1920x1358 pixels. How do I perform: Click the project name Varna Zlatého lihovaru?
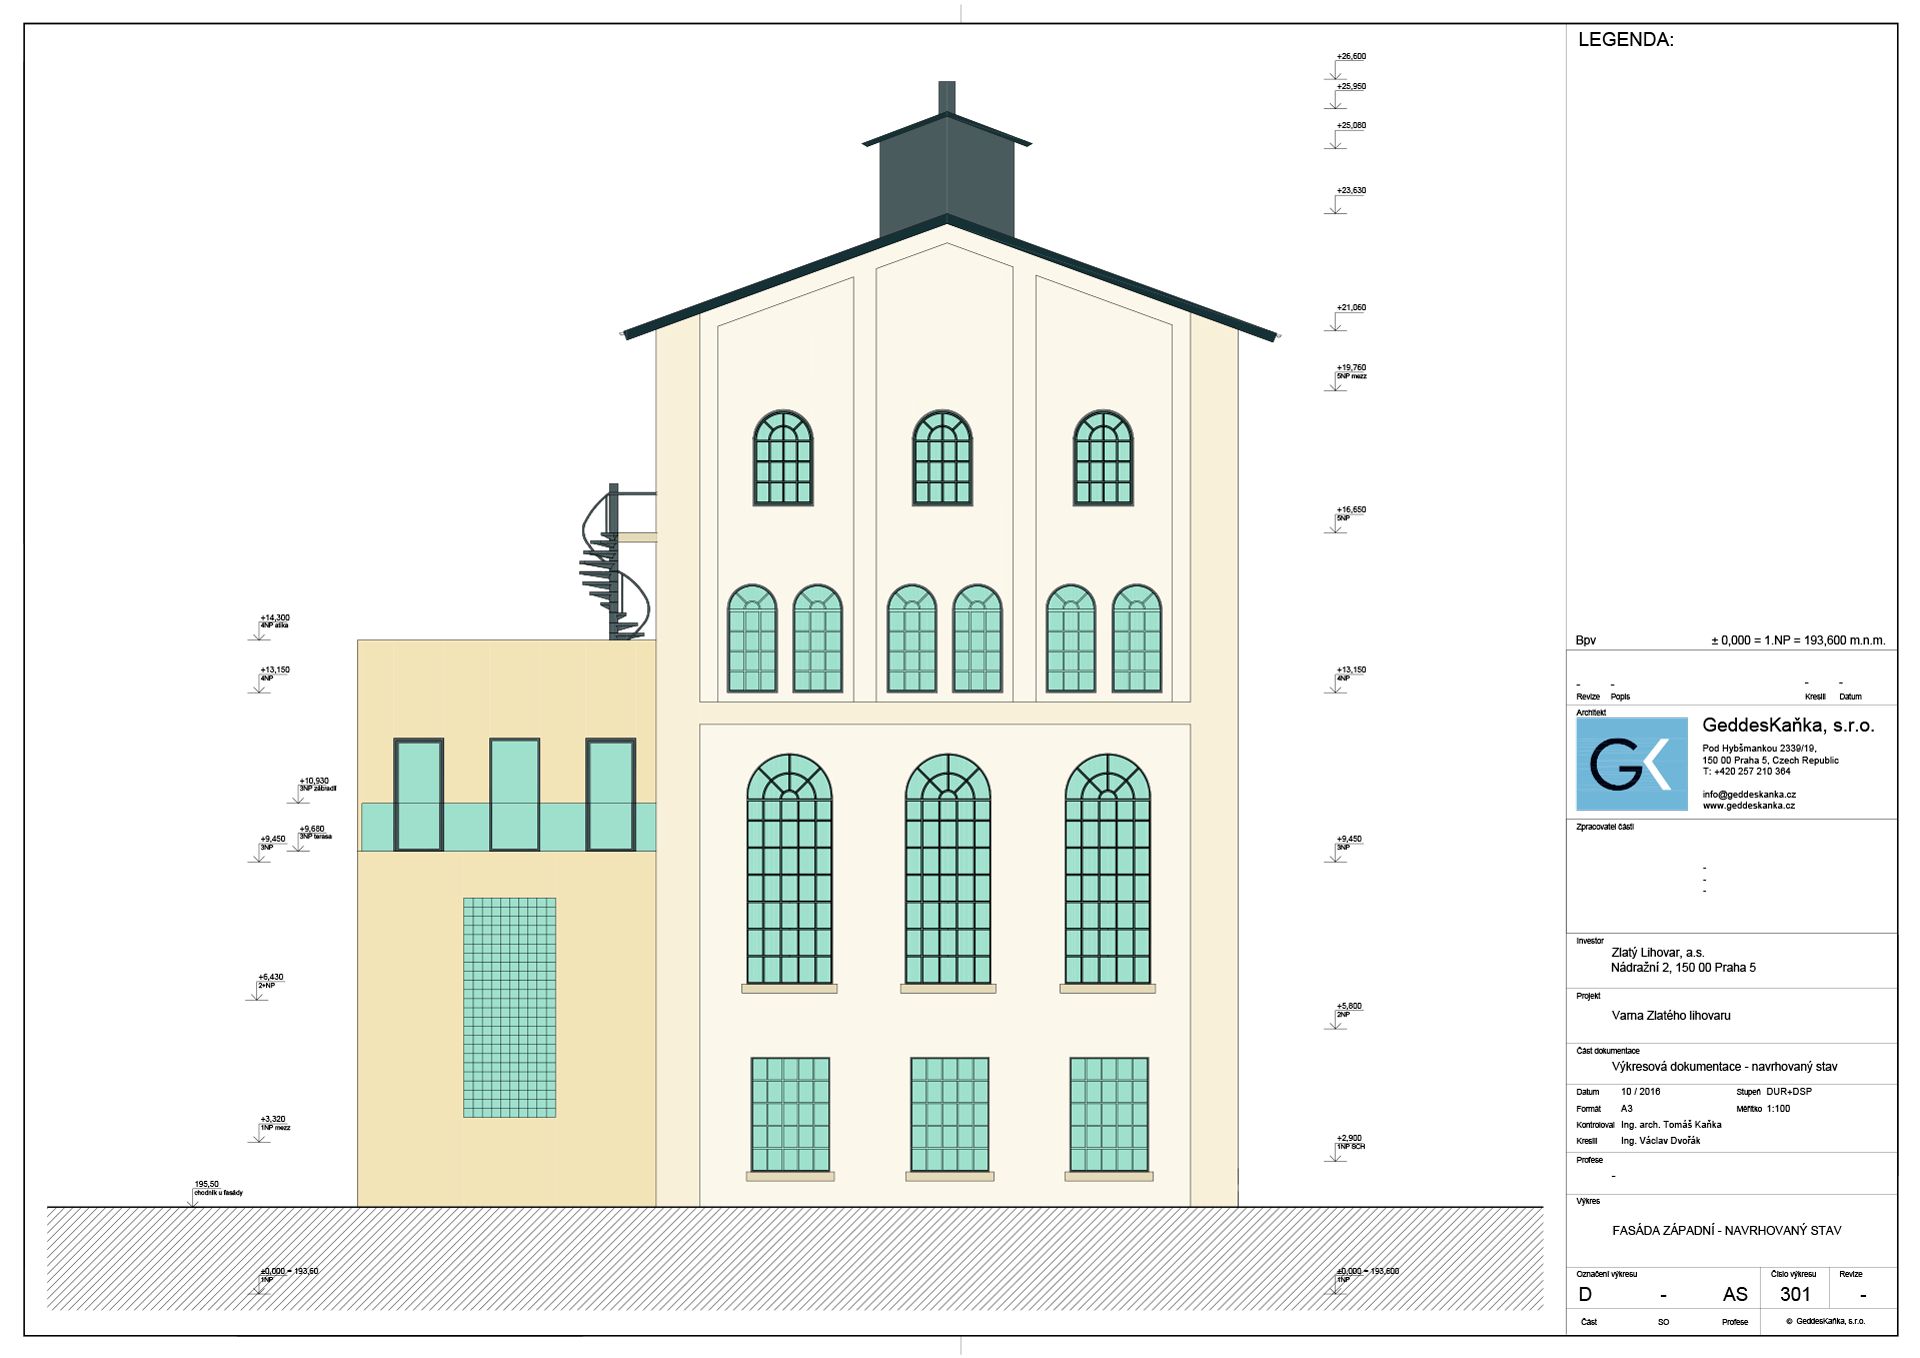tap(1670, 1016)
